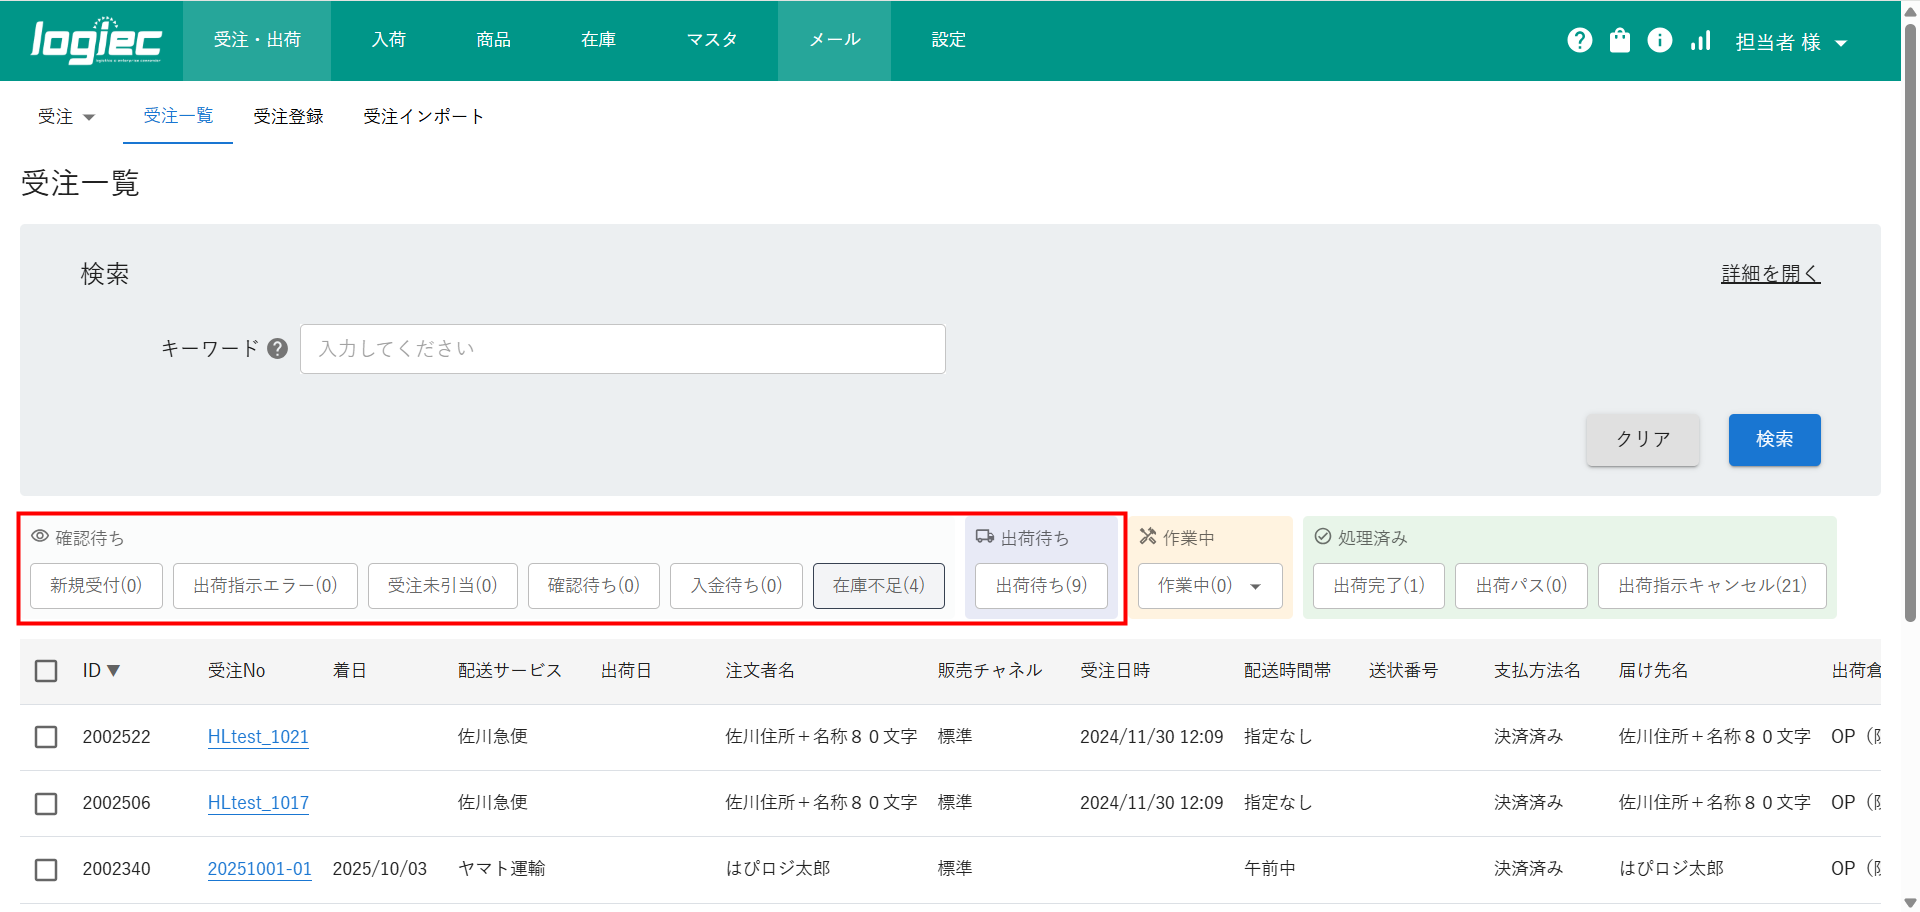Open the bar chart statistics icon

1700,40
